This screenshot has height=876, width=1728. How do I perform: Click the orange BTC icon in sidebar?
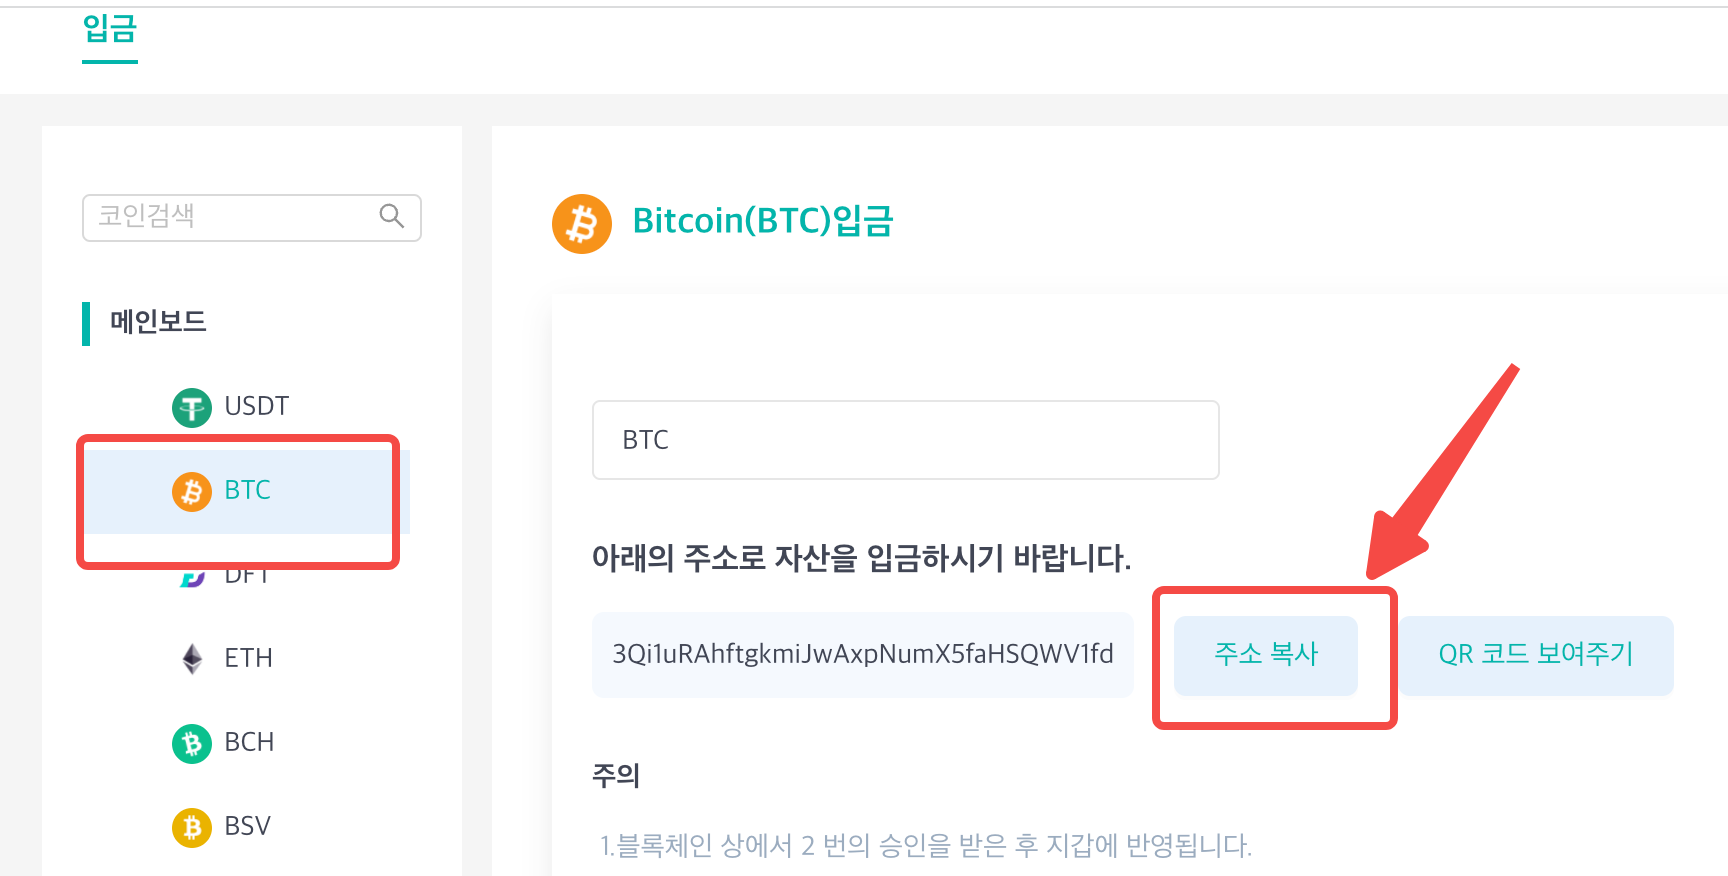(192, 491)
